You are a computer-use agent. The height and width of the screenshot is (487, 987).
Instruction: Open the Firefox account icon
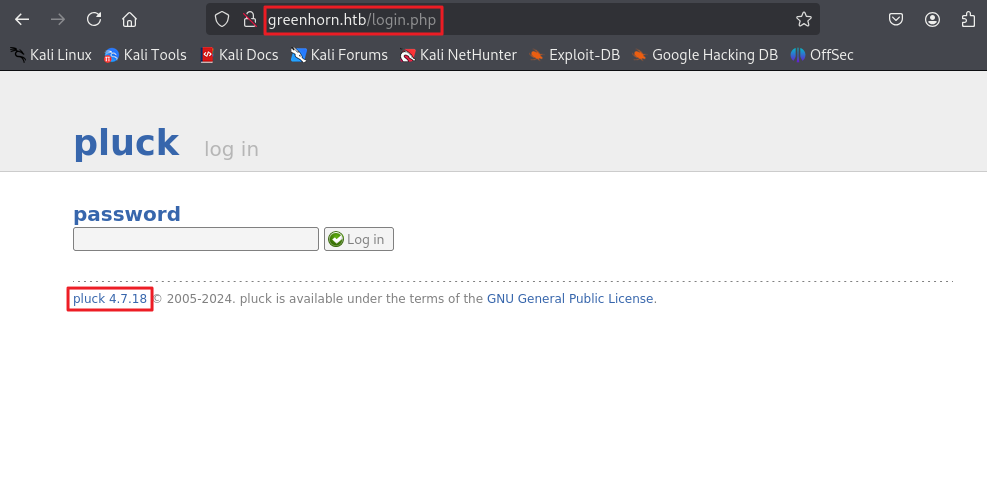[x=932, y=20]
